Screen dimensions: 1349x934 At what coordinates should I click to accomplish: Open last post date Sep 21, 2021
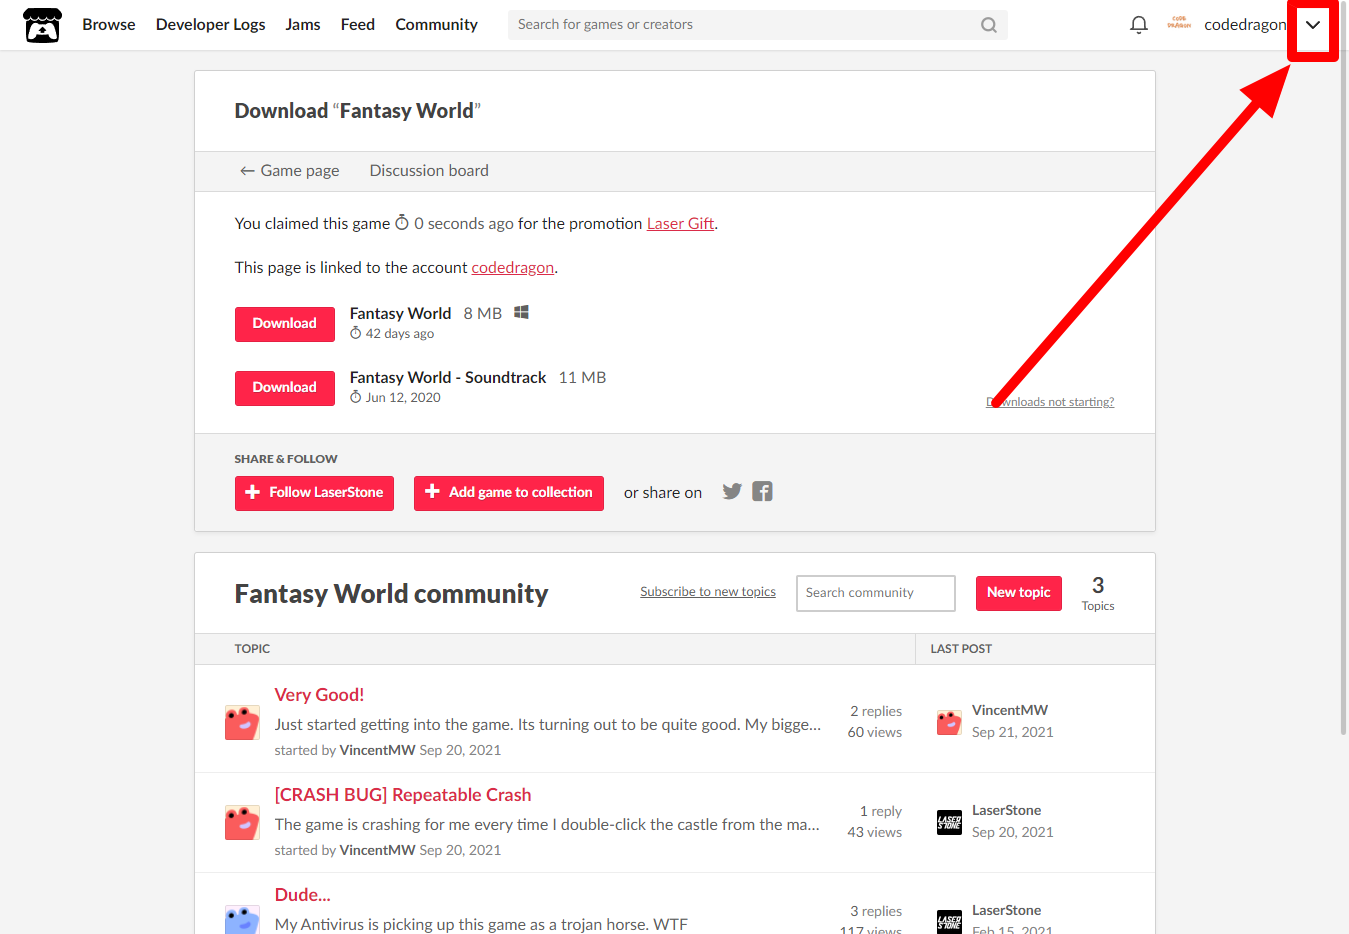1013,732
